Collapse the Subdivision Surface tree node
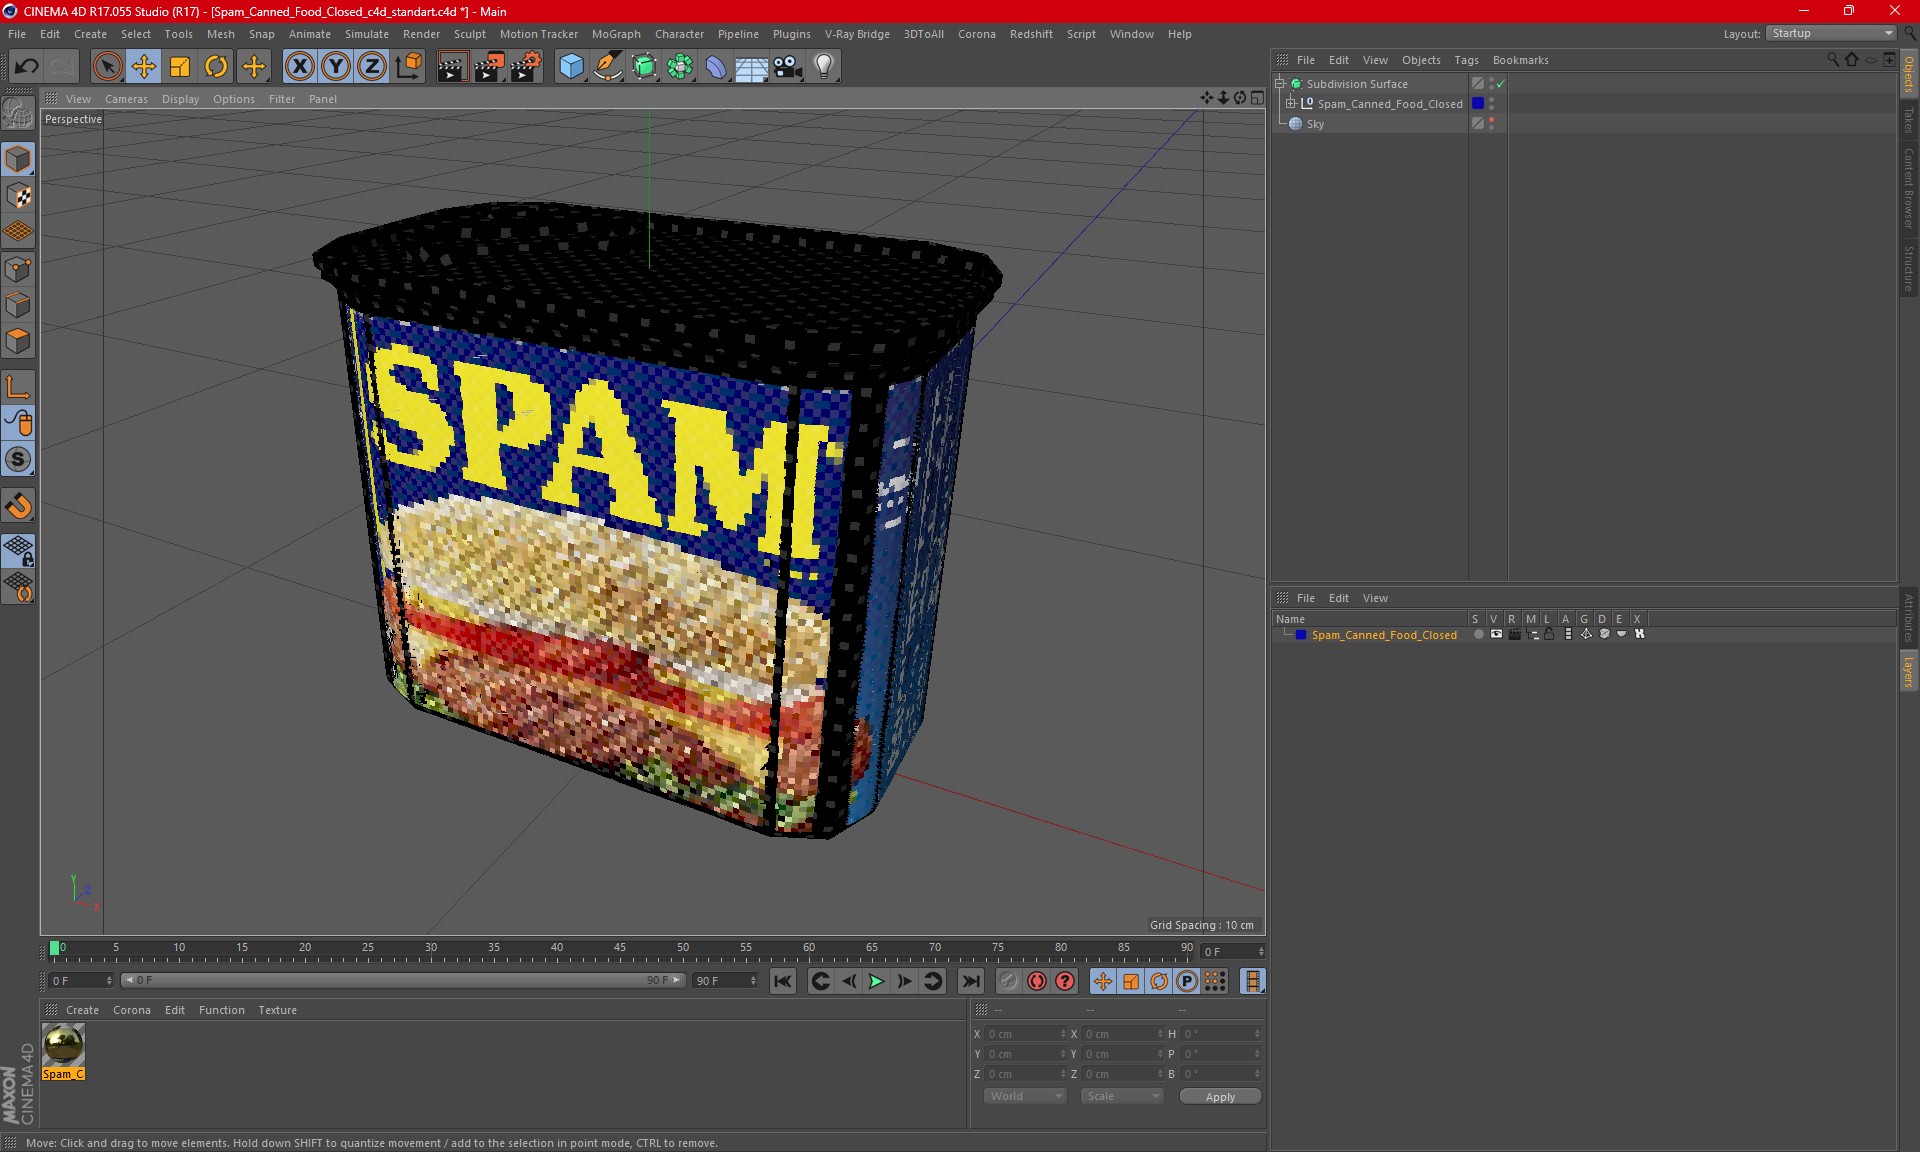This screenshot has width=1920, height=1152. pos(1279,84)
